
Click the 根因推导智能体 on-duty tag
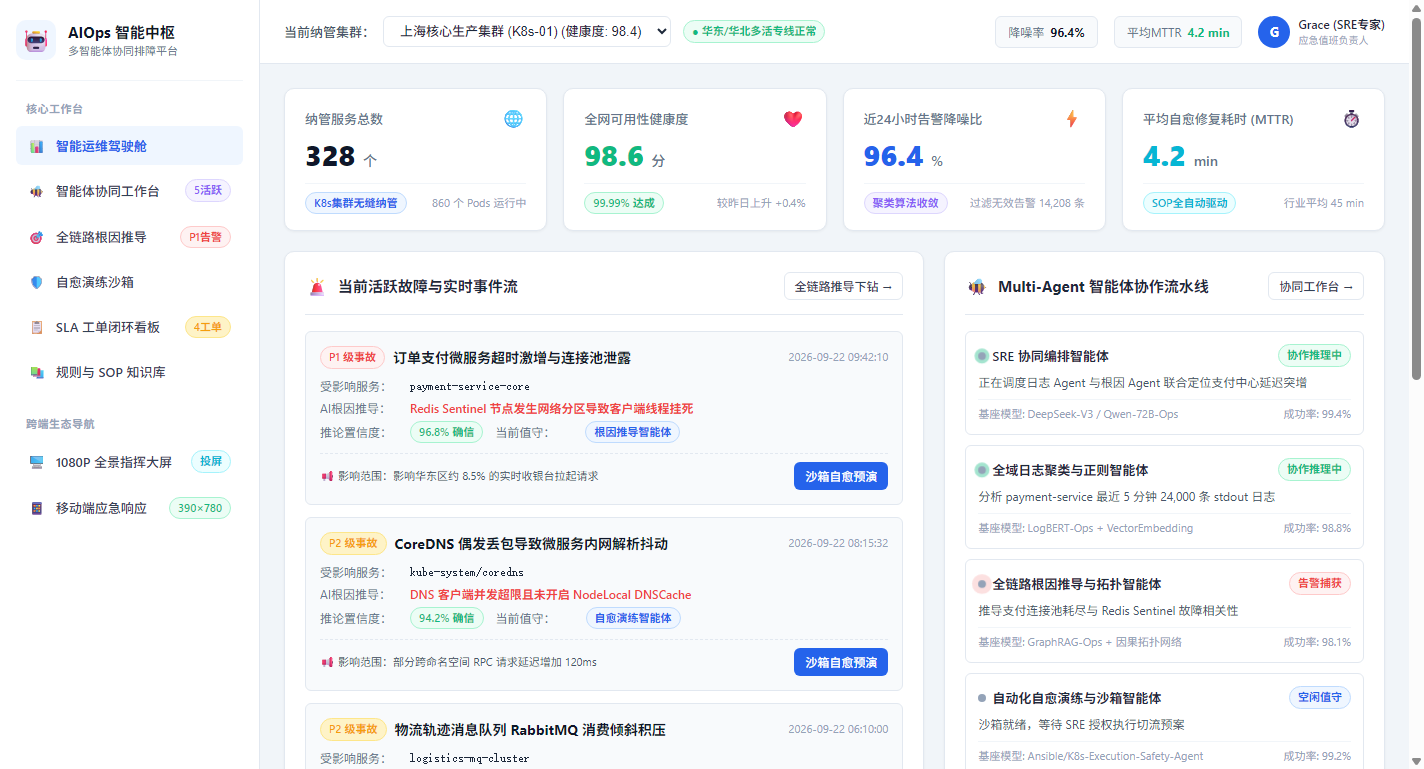(633, 432)
